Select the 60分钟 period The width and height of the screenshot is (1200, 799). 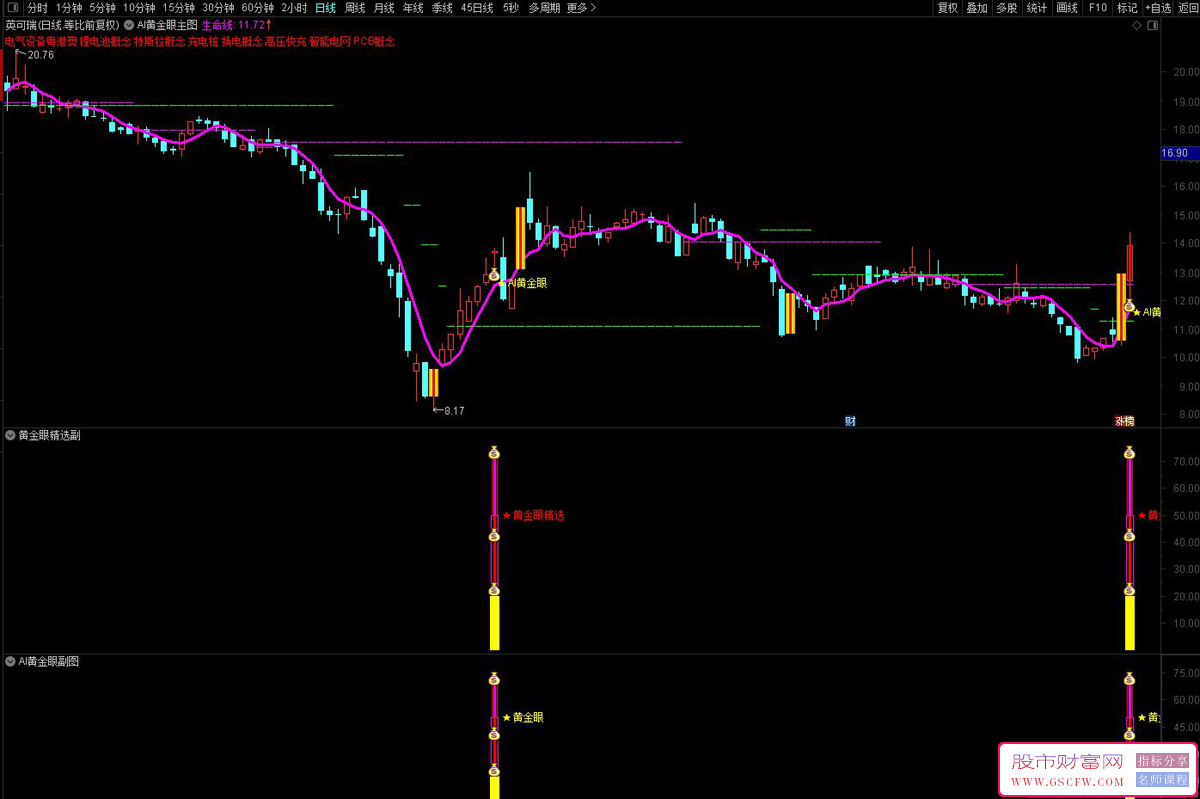click(x=258, y=7)
